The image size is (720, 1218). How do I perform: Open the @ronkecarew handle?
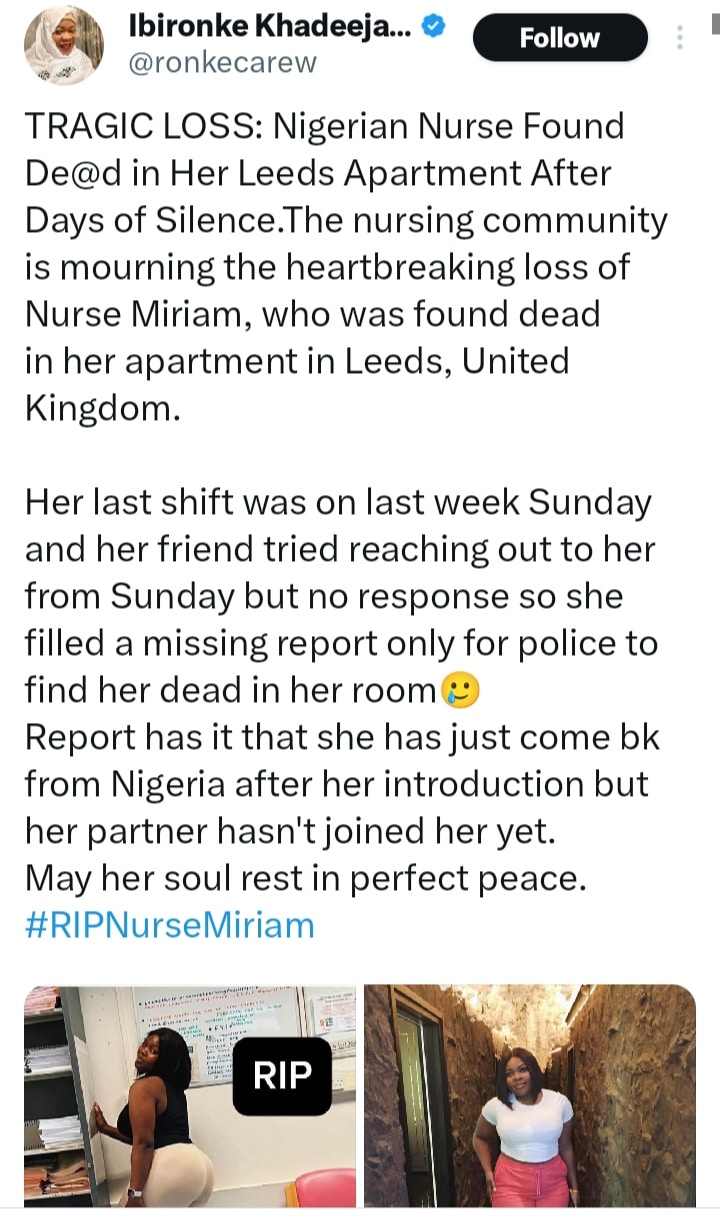point(223,62)
